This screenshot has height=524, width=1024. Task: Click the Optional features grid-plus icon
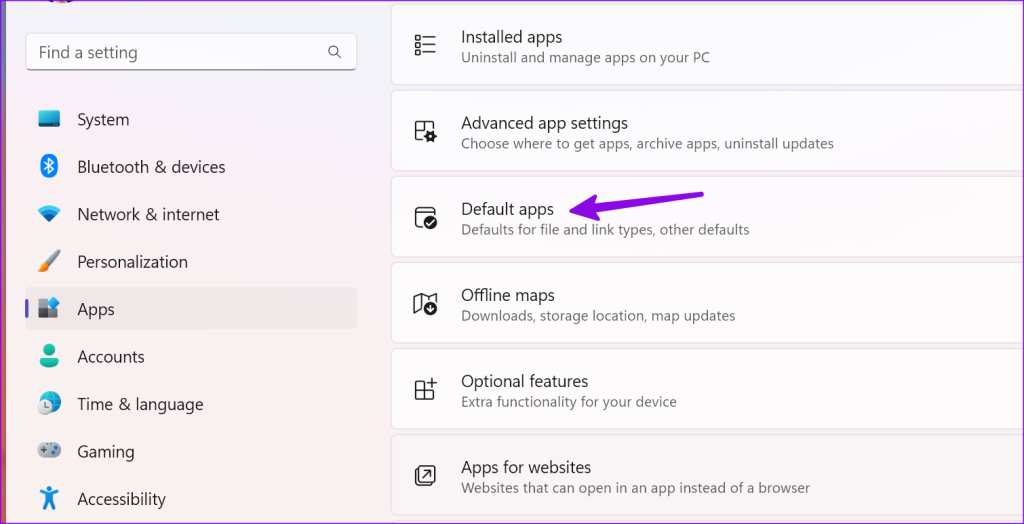[425, 390]
